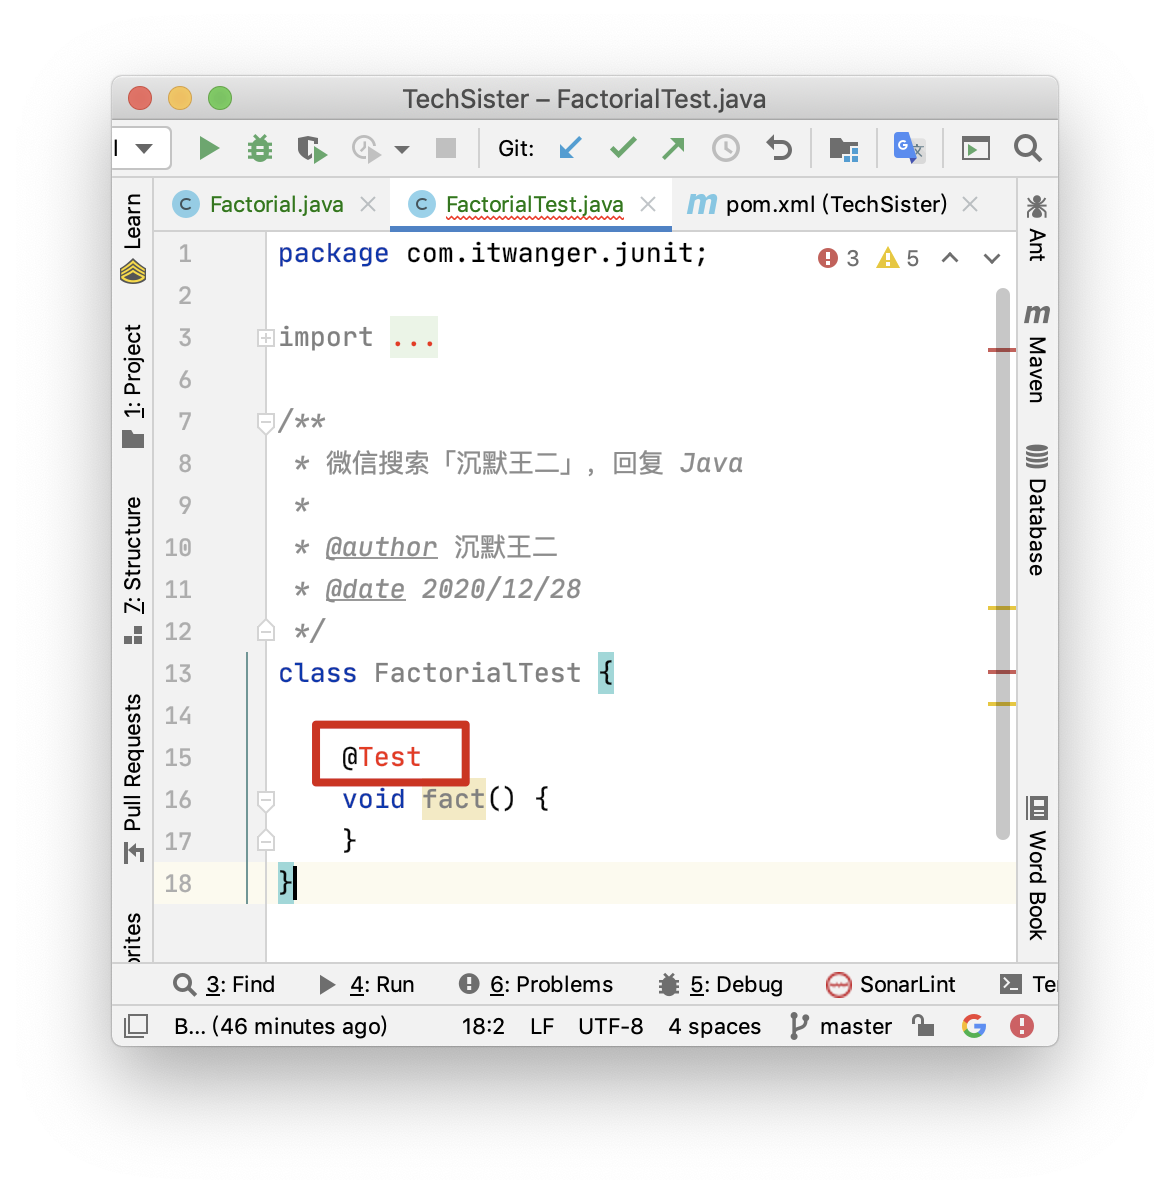Open the 6: Problems tool window

tap(536, 985)
